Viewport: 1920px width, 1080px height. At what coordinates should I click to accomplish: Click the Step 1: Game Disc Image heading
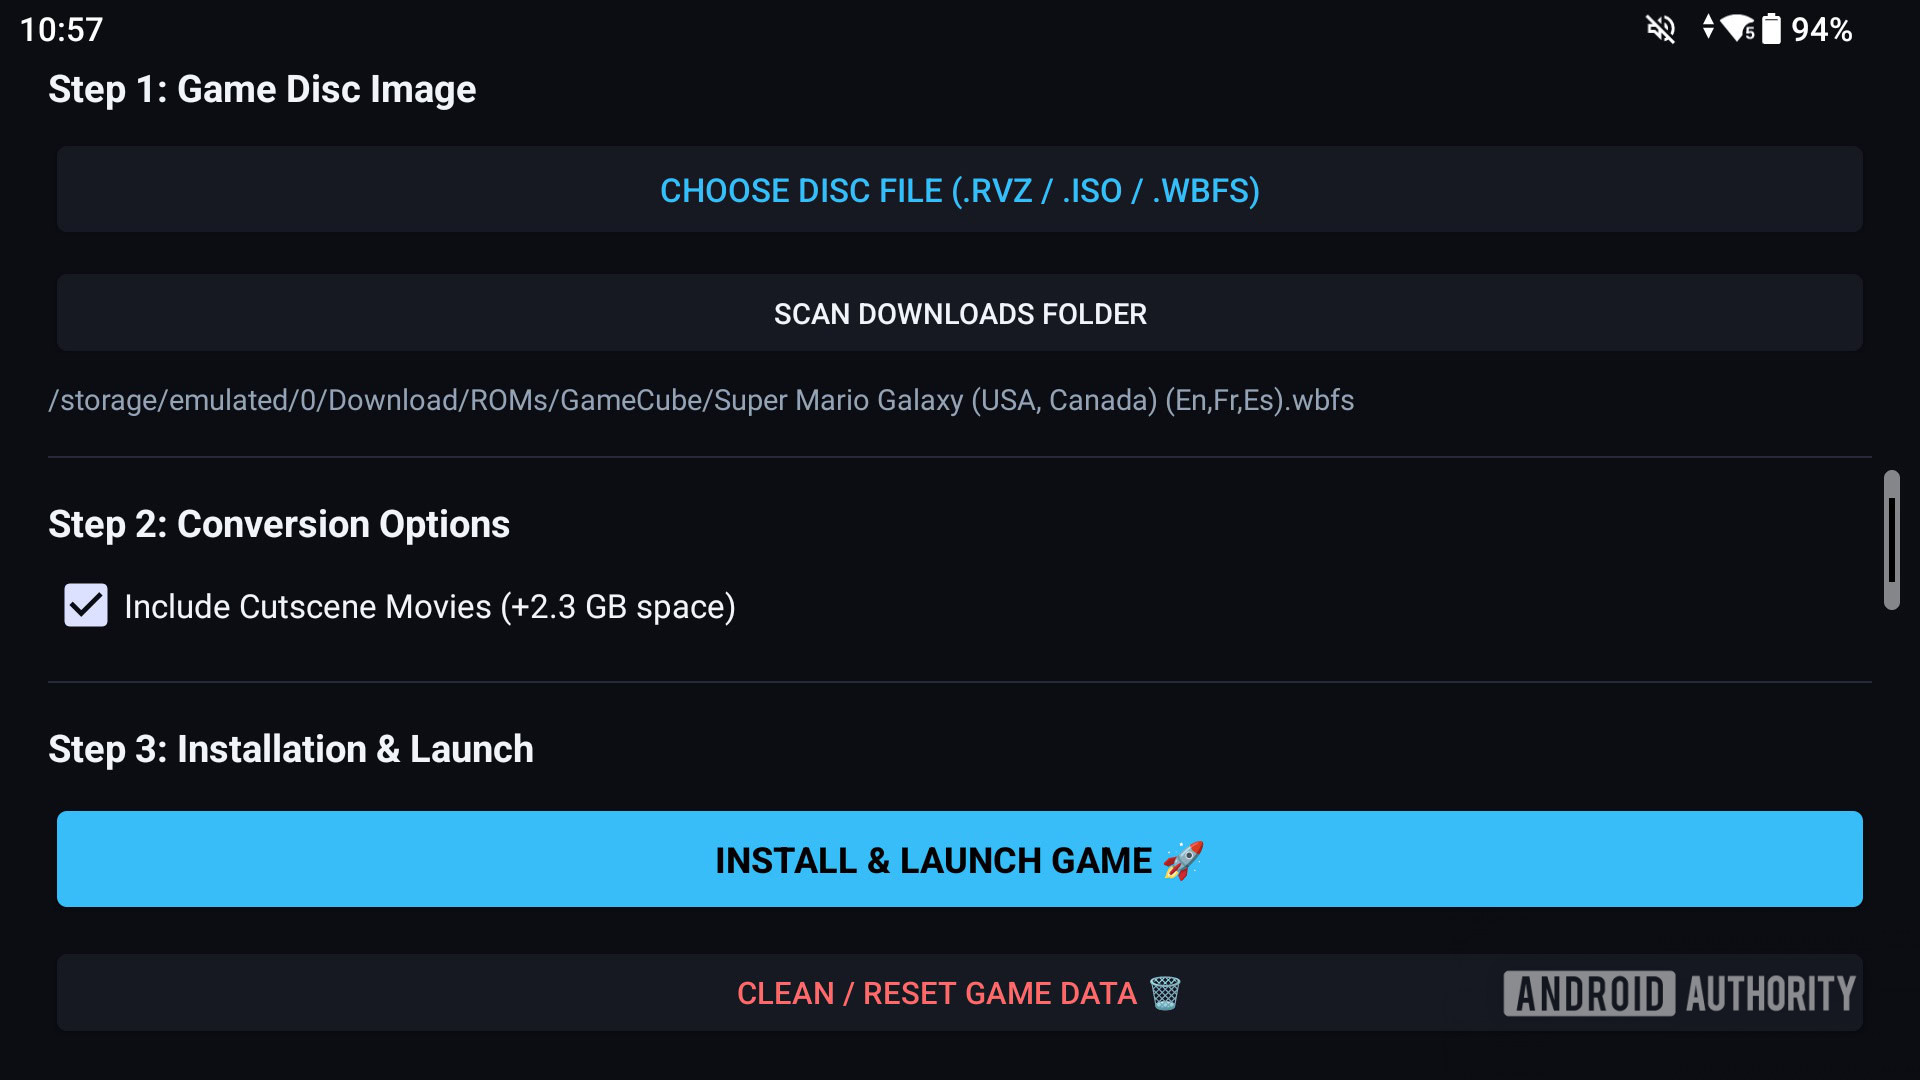point(262,89)
